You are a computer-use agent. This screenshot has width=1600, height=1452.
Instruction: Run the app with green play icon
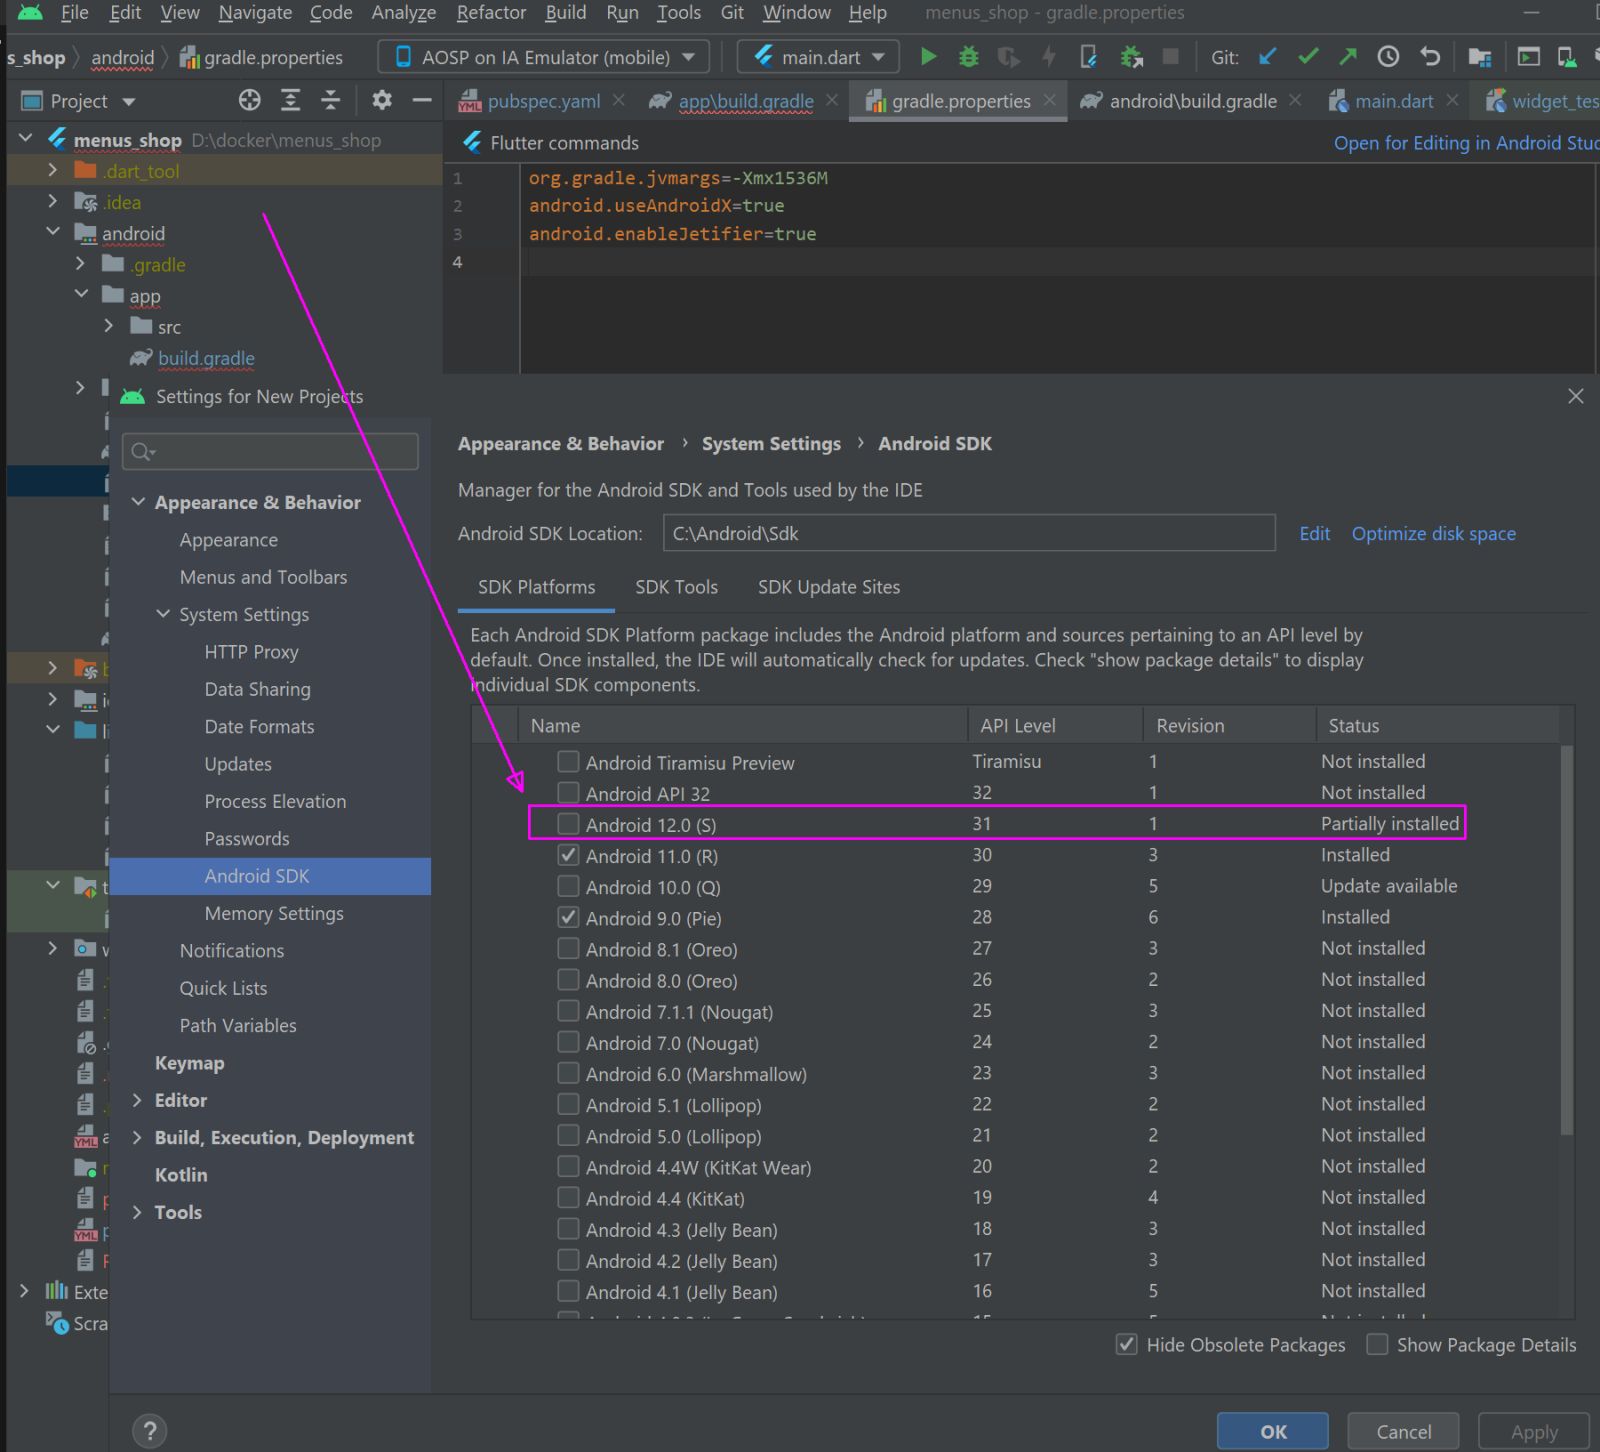(x=928, y=57)
